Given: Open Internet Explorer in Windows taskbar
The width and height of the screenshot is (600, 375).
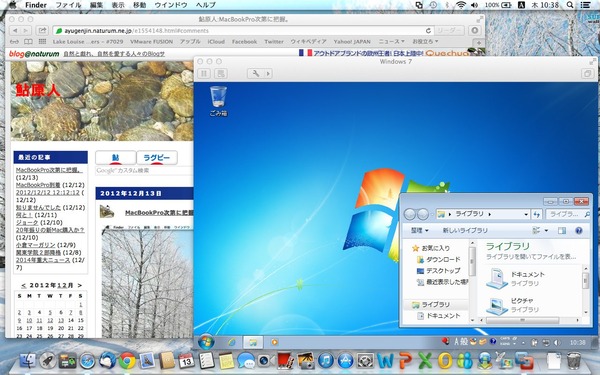Looking at the screenshot, I should point(232,342).
